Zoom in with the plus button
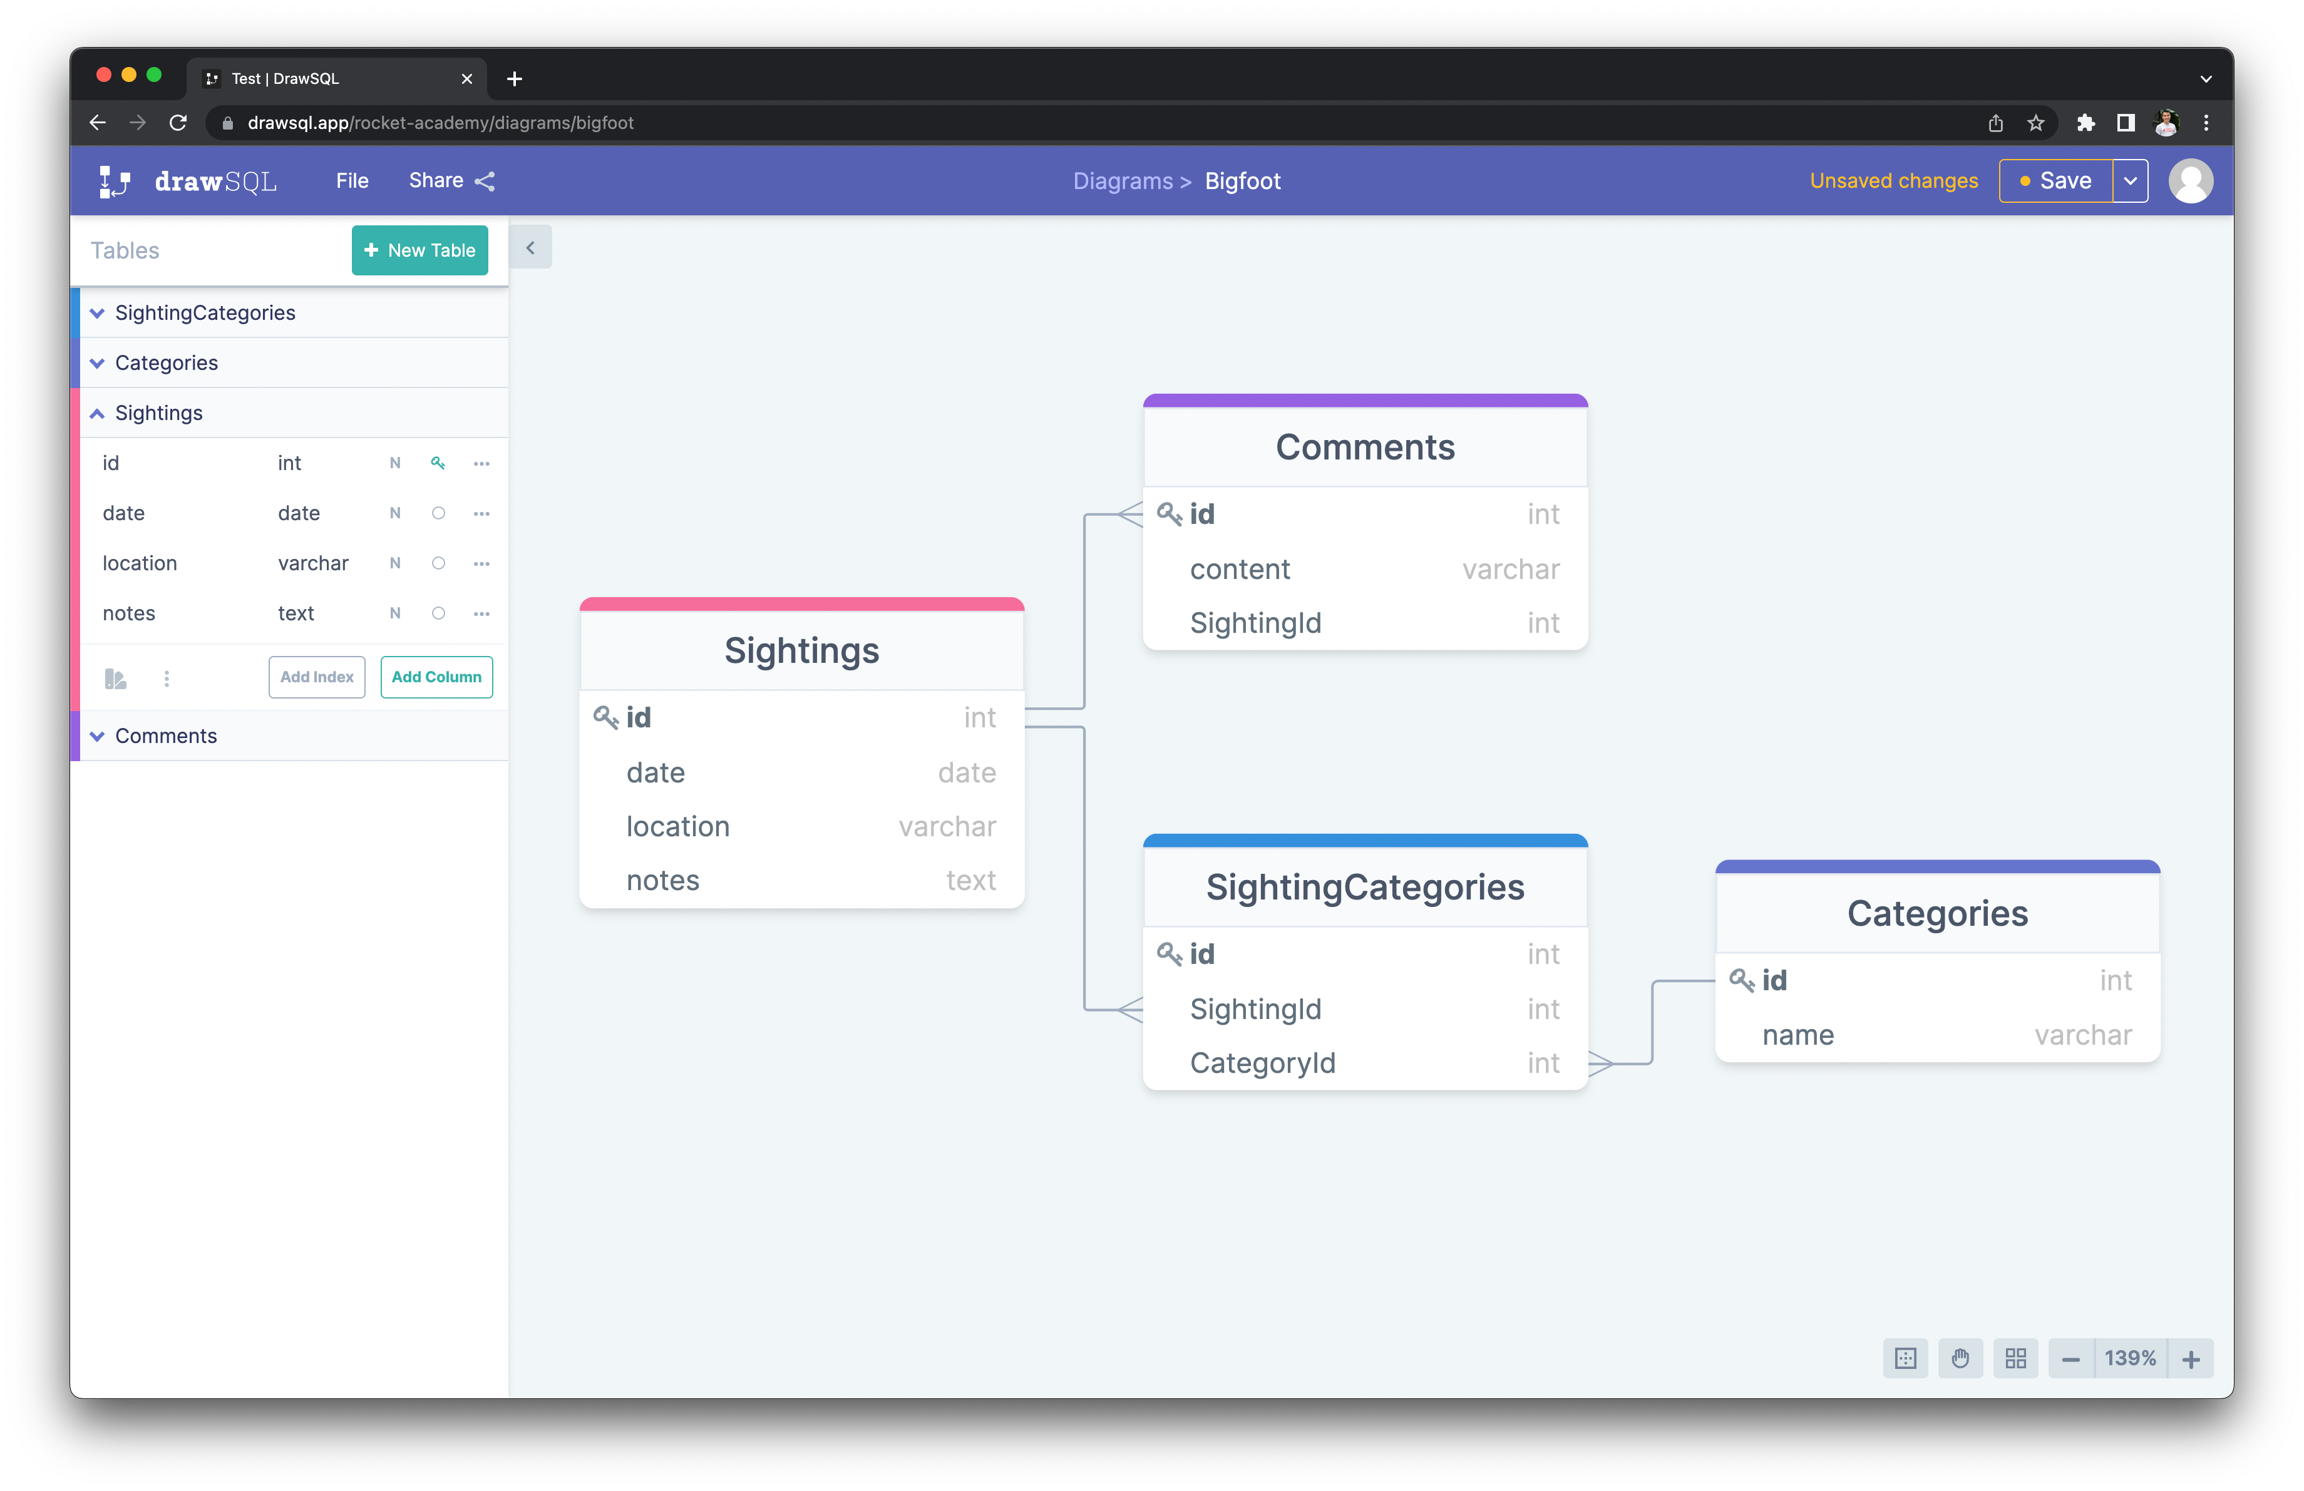Screen dimensions: 2304x1491 (2191, 1359)
